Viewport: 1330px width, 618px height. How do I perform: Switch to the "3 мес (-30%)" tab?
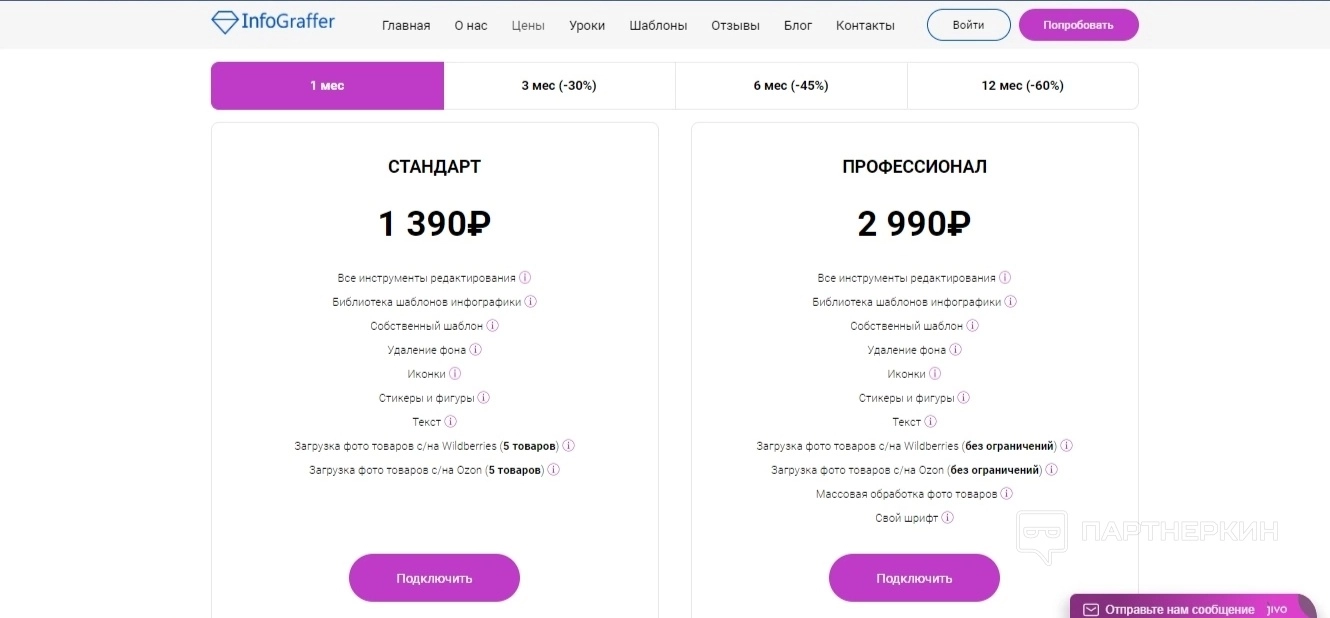coord(559,86)
